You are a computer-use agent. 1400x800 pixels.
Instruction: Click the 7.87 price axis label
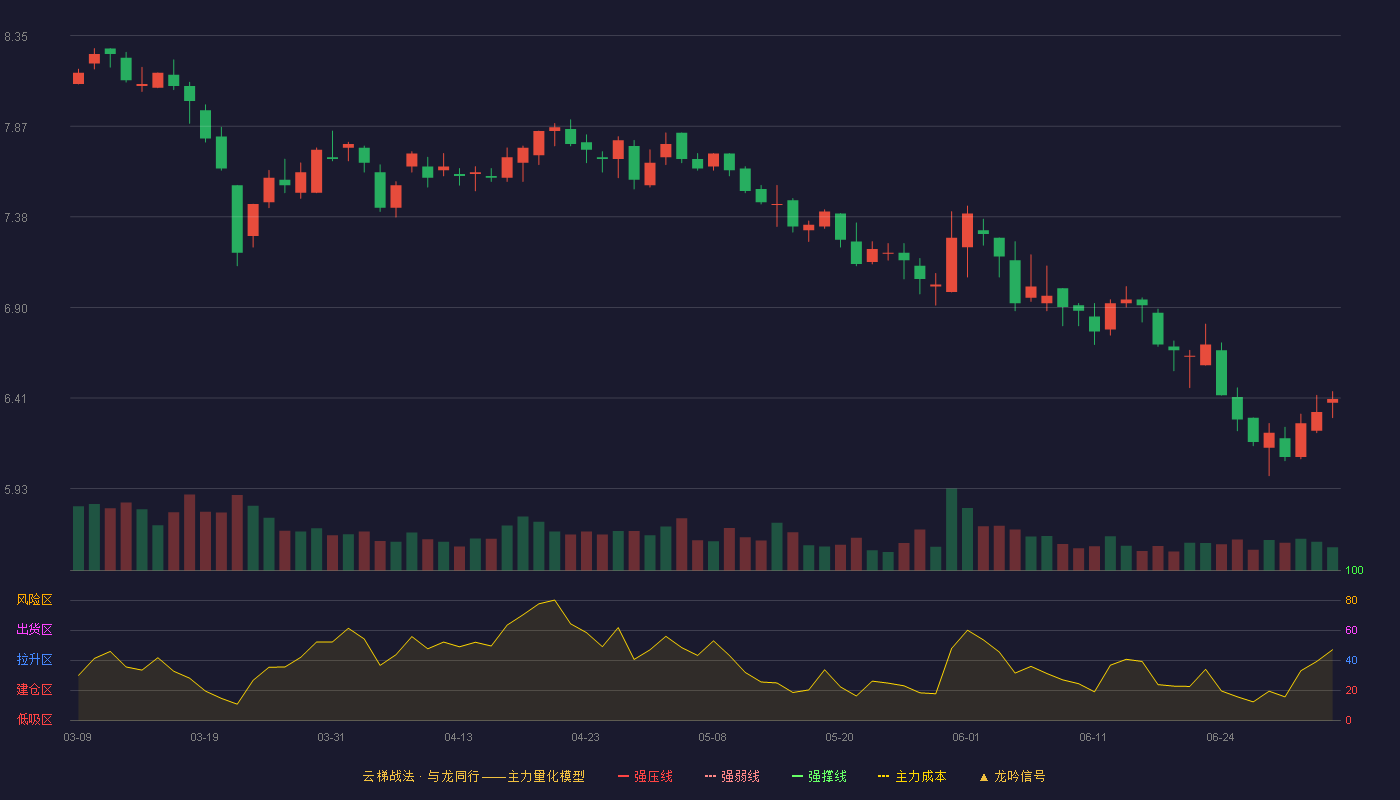[x=16, y=128]
